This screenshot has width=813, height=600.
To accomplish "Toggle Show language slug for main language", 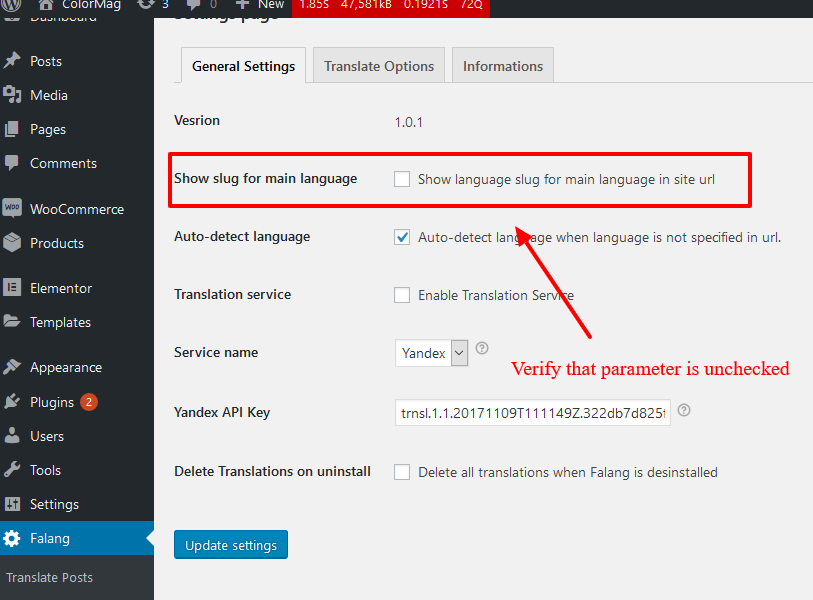I will [x=402, y=179].
